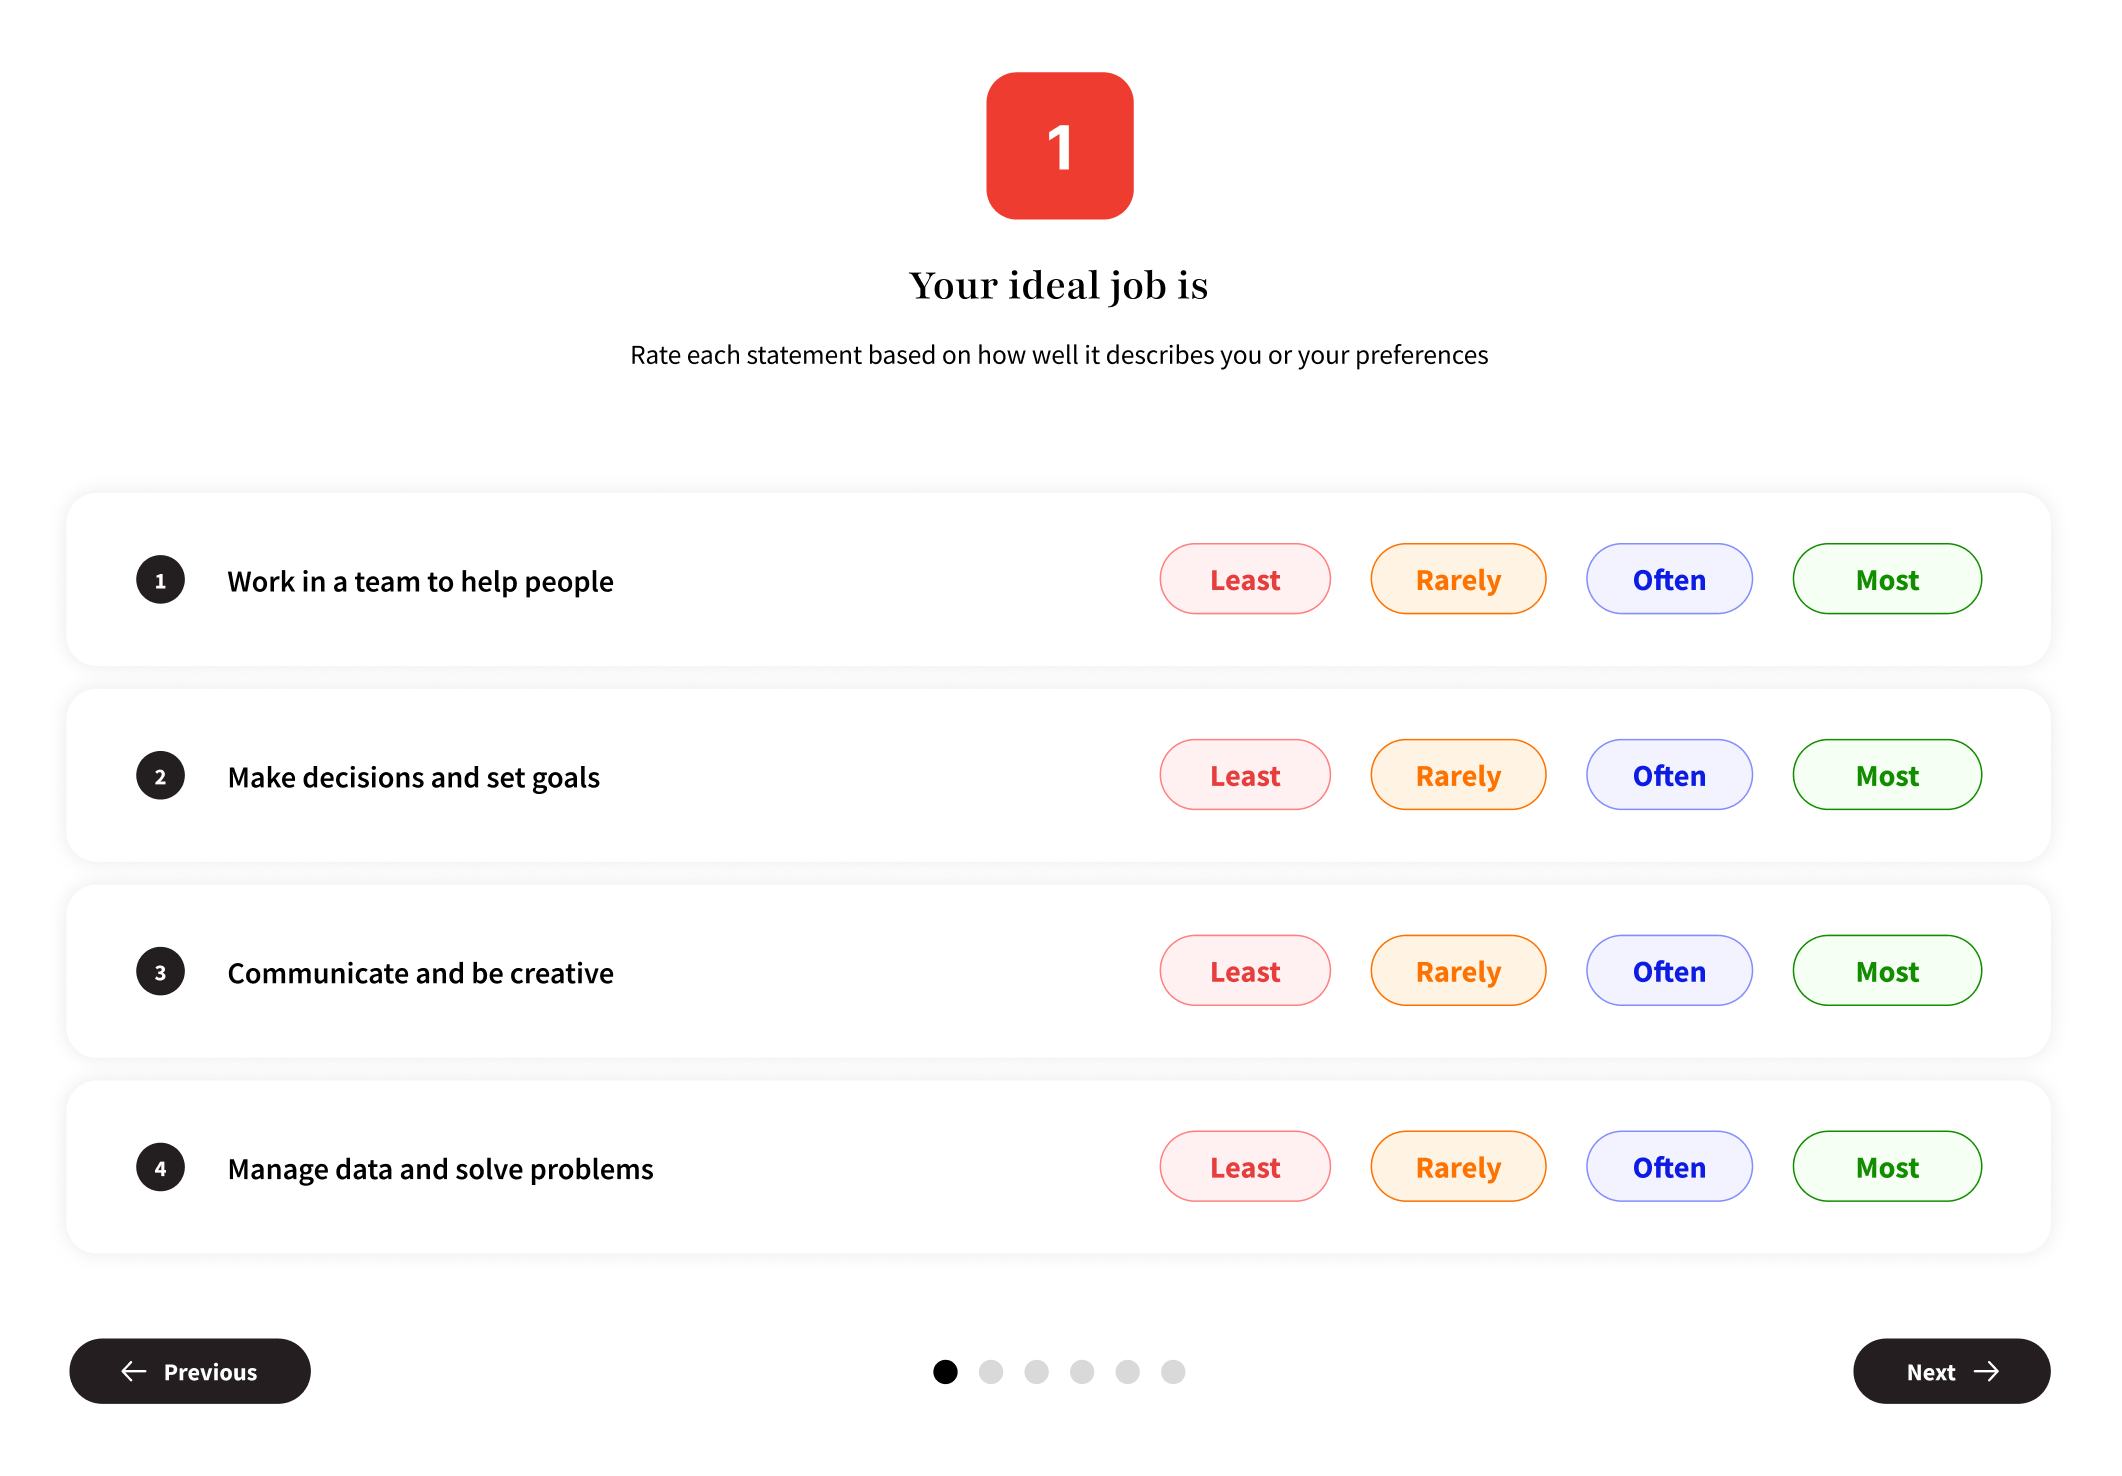Click the number 1 circle beside team statement
The width and height of the screenshot is (2122, 1476).
[x=160, y=580]
